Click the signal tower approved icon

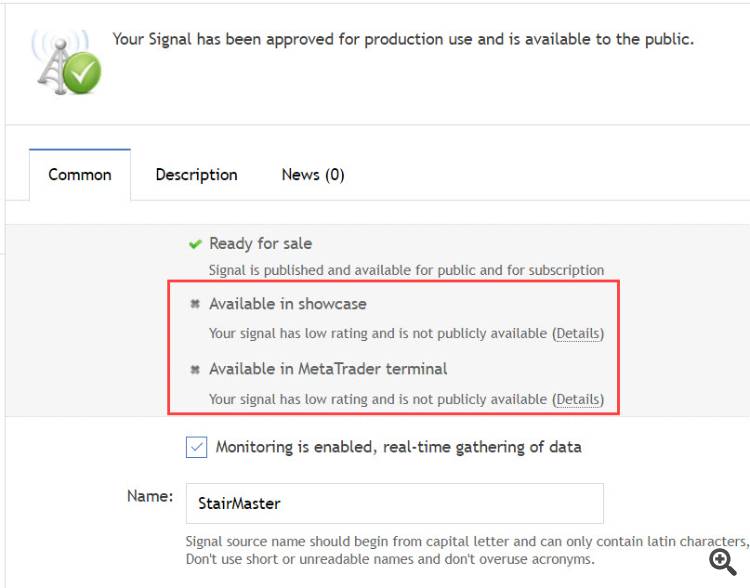pos(67,62)
